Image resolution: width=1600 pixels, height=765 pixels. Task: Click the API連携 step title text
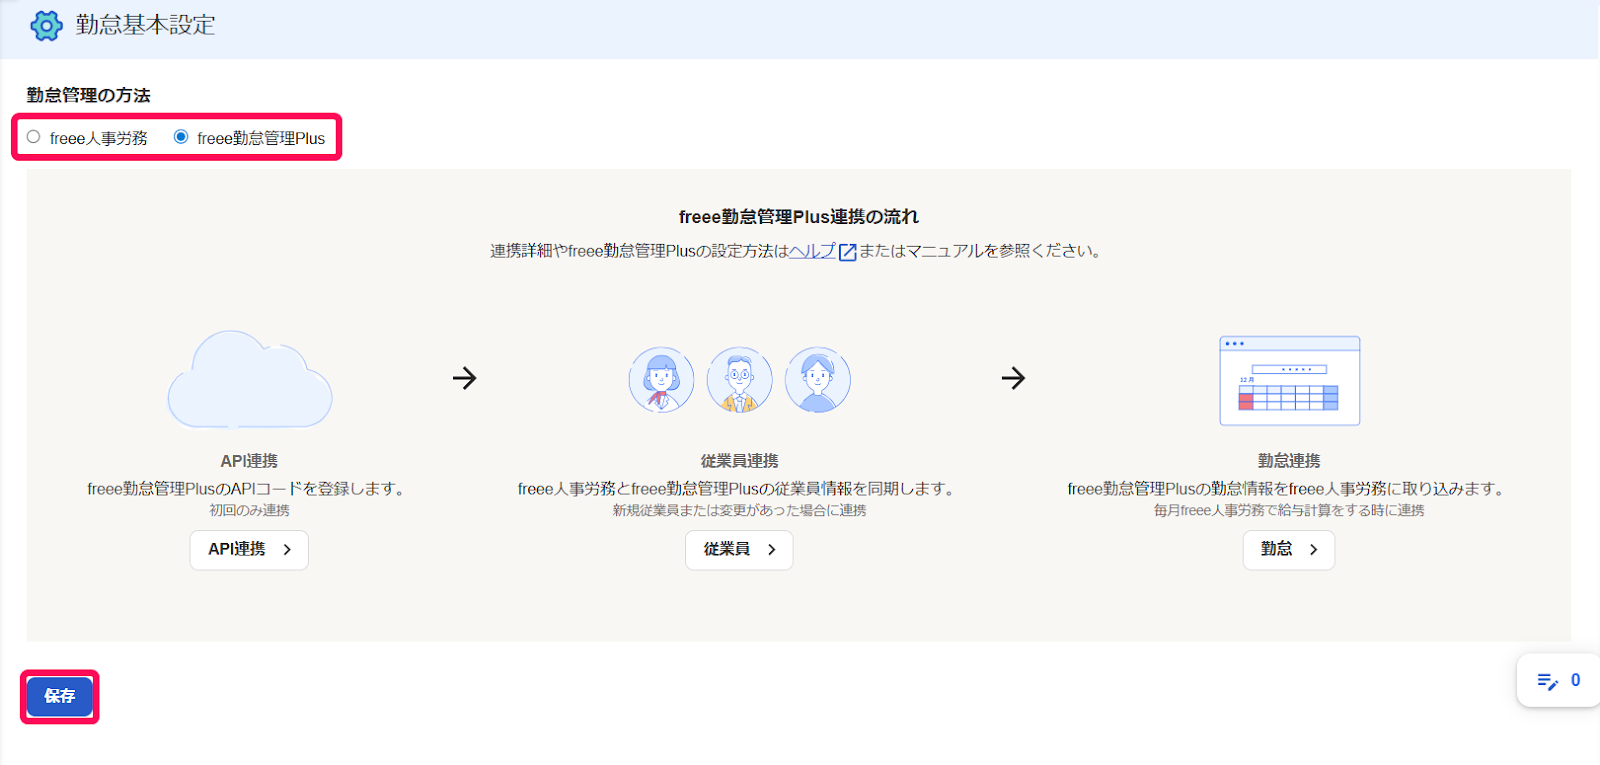click(249, 461)
